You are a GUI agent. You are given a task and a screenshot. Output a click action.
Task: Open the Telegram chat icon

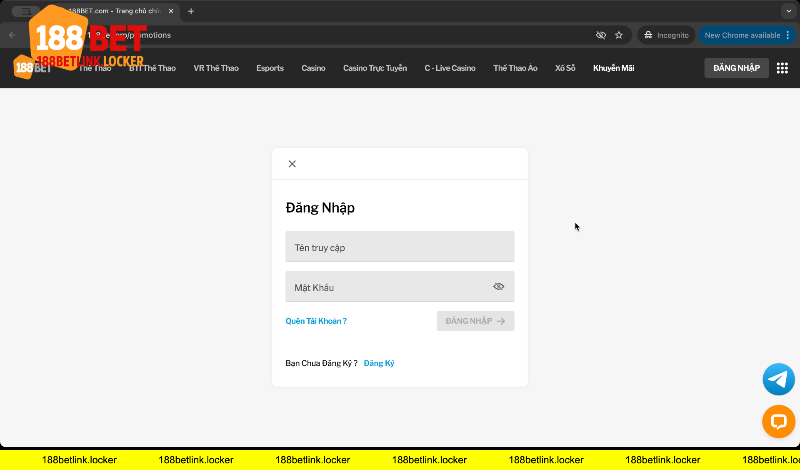tap(778, 379)
